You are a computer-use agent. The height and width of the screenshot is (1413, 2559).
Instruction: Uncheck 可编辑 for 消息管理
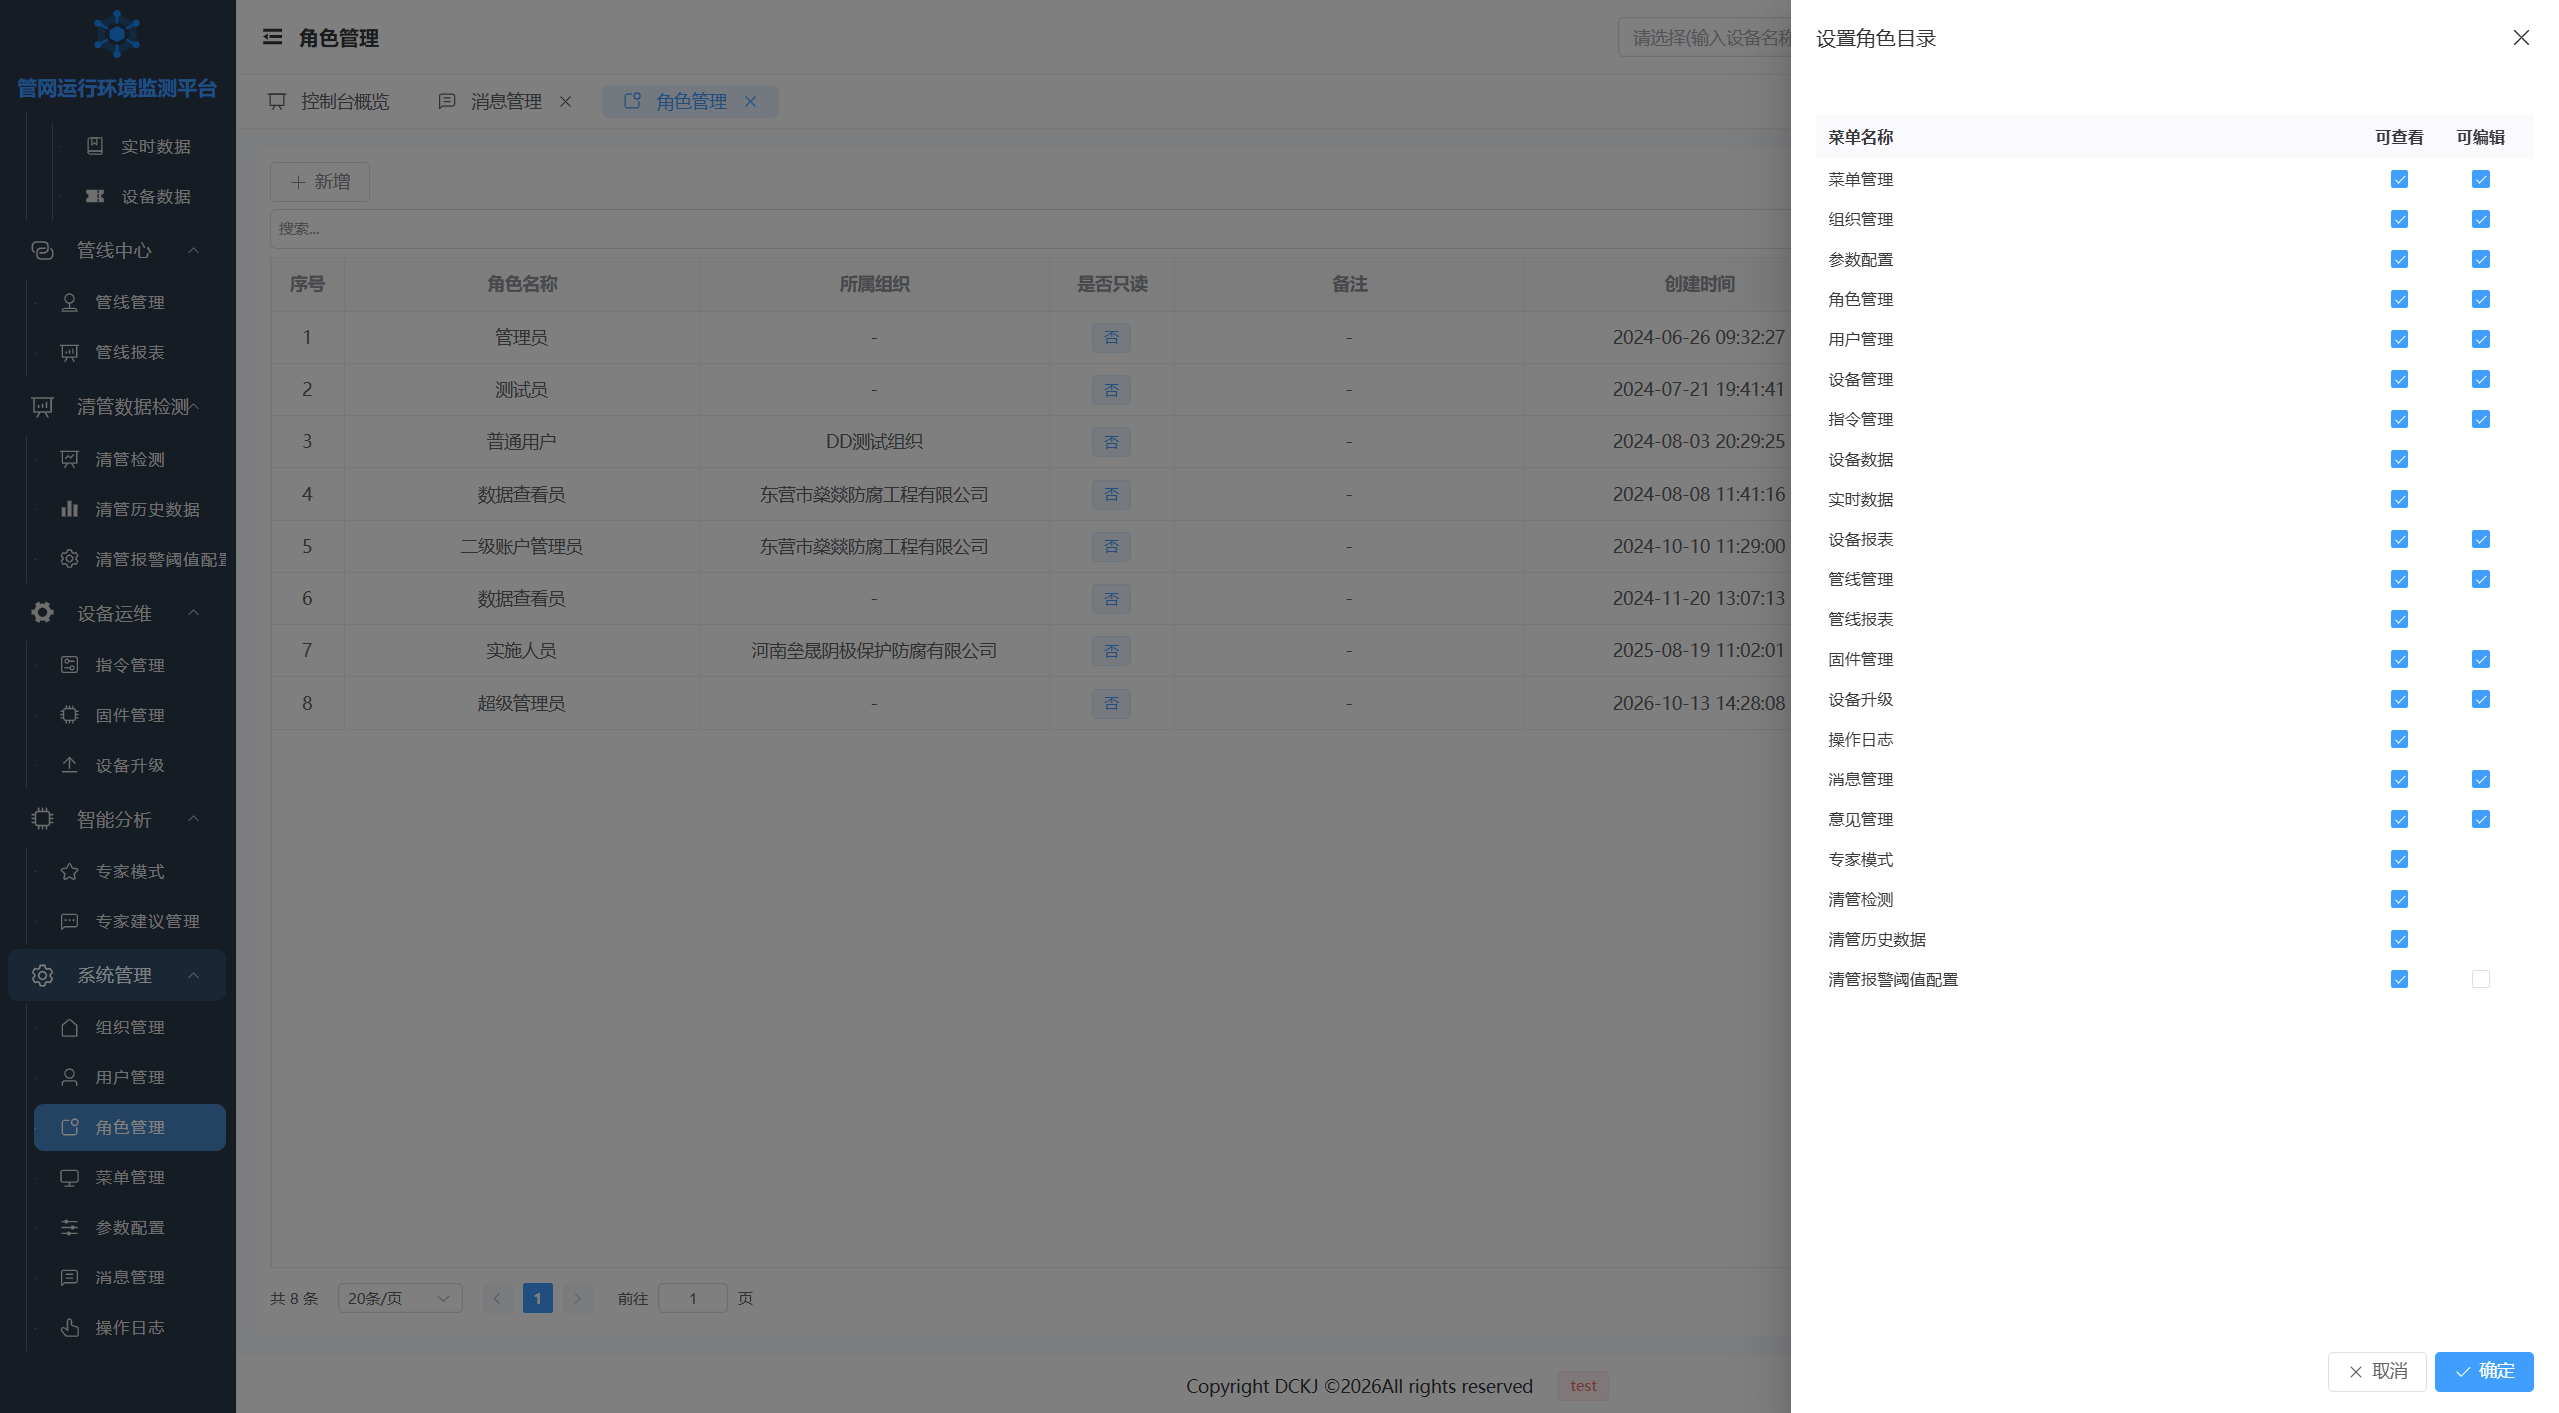(2481, 779)
